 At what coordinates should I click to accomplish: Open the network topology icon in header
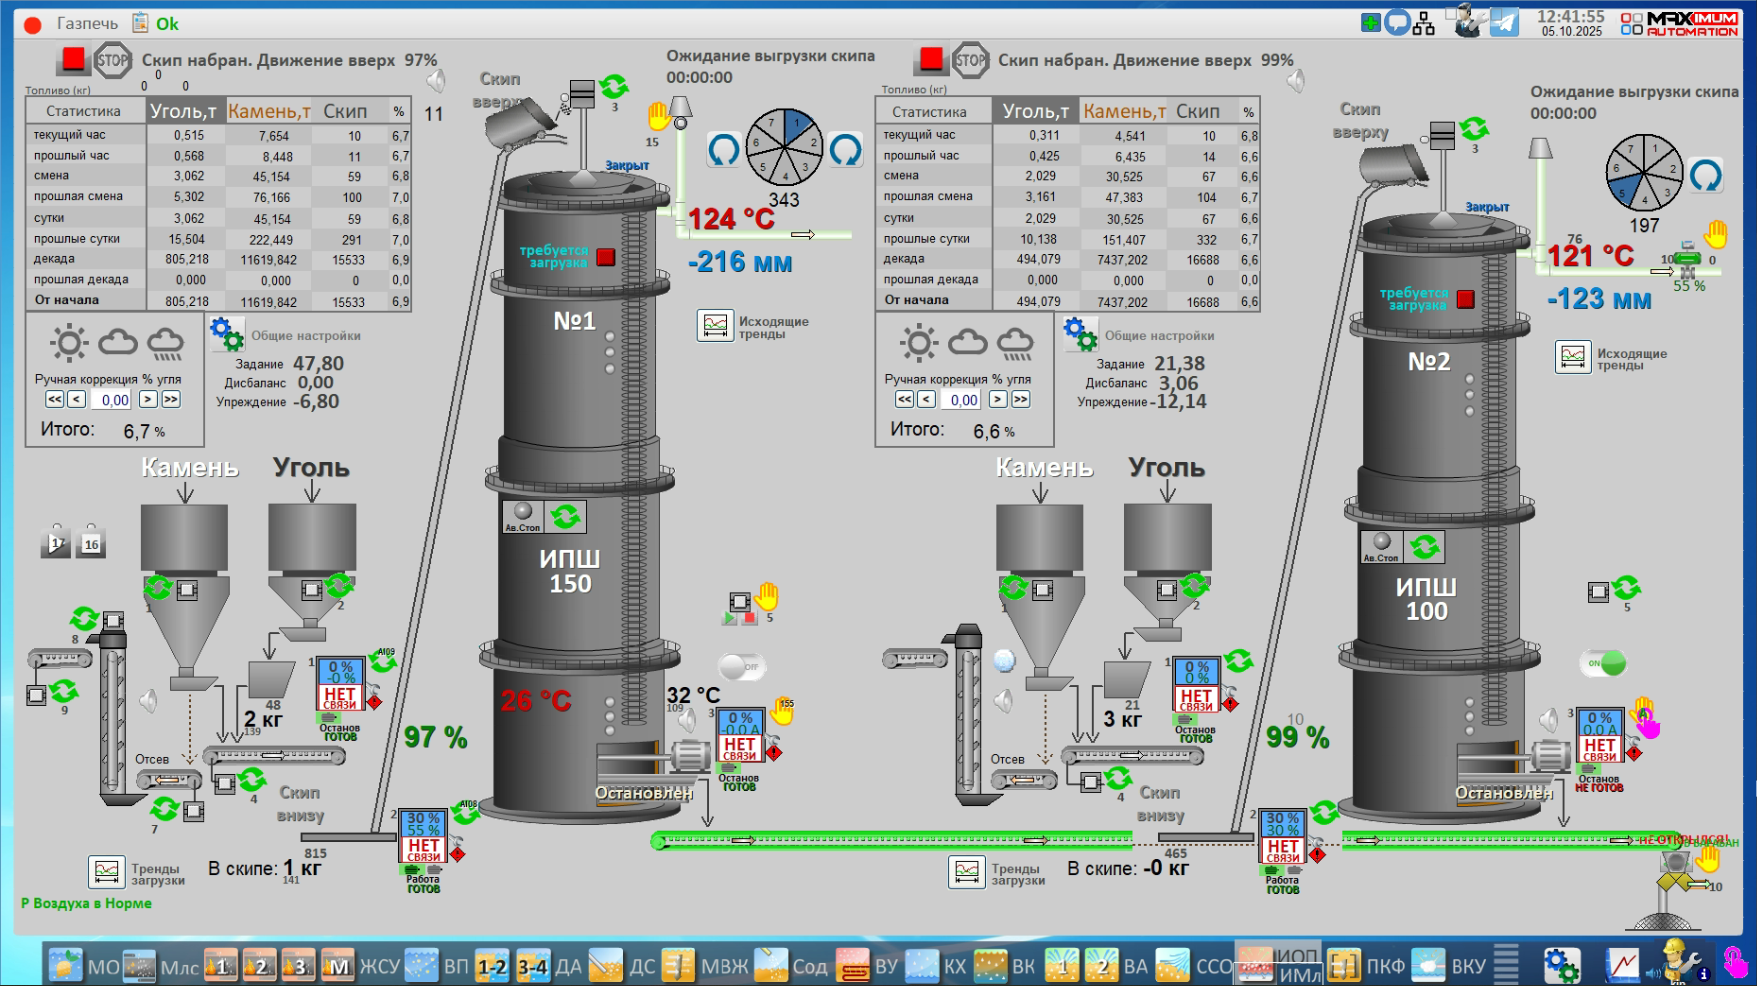(x=1424, y=23)
